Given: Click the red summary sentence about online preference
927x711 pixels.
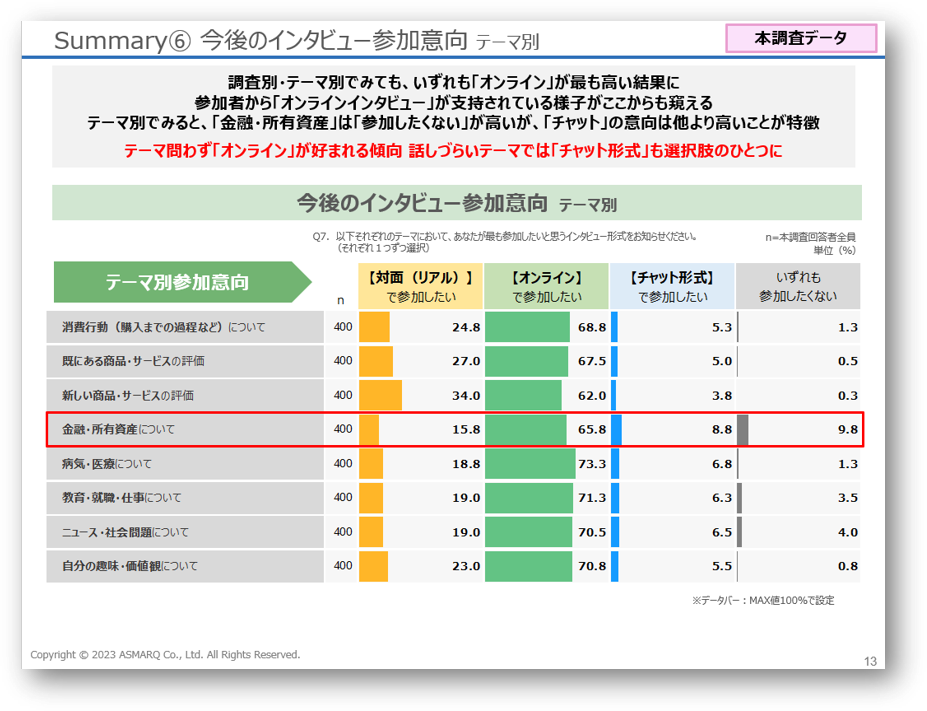Looking at the screenshot, I should click(453, 151).
